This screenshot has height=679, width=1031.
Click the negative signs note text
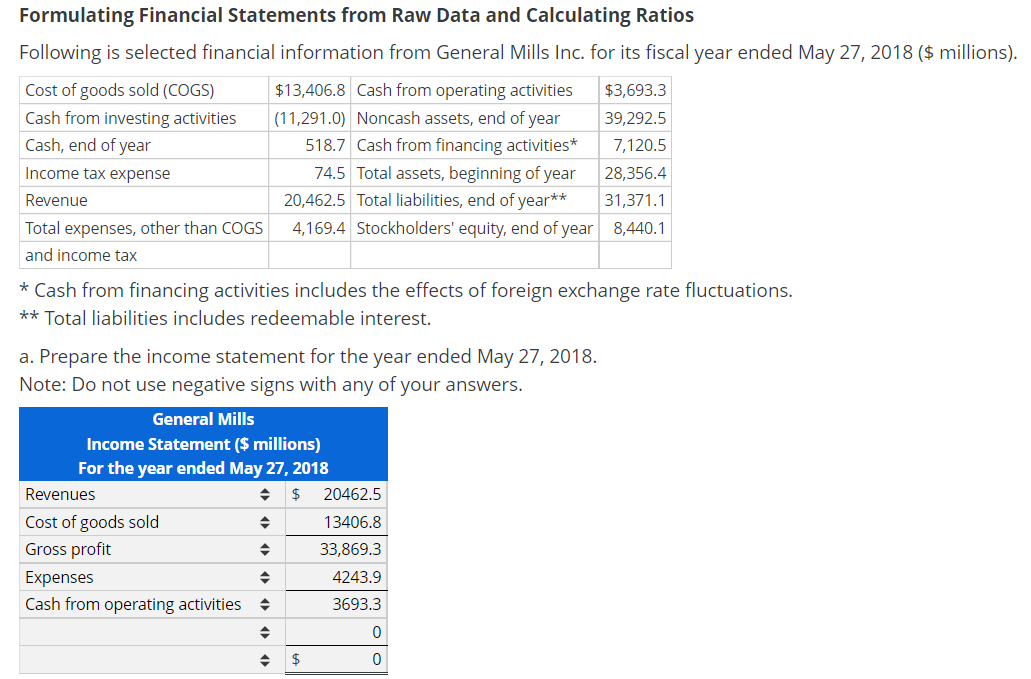tap(271, 384)
